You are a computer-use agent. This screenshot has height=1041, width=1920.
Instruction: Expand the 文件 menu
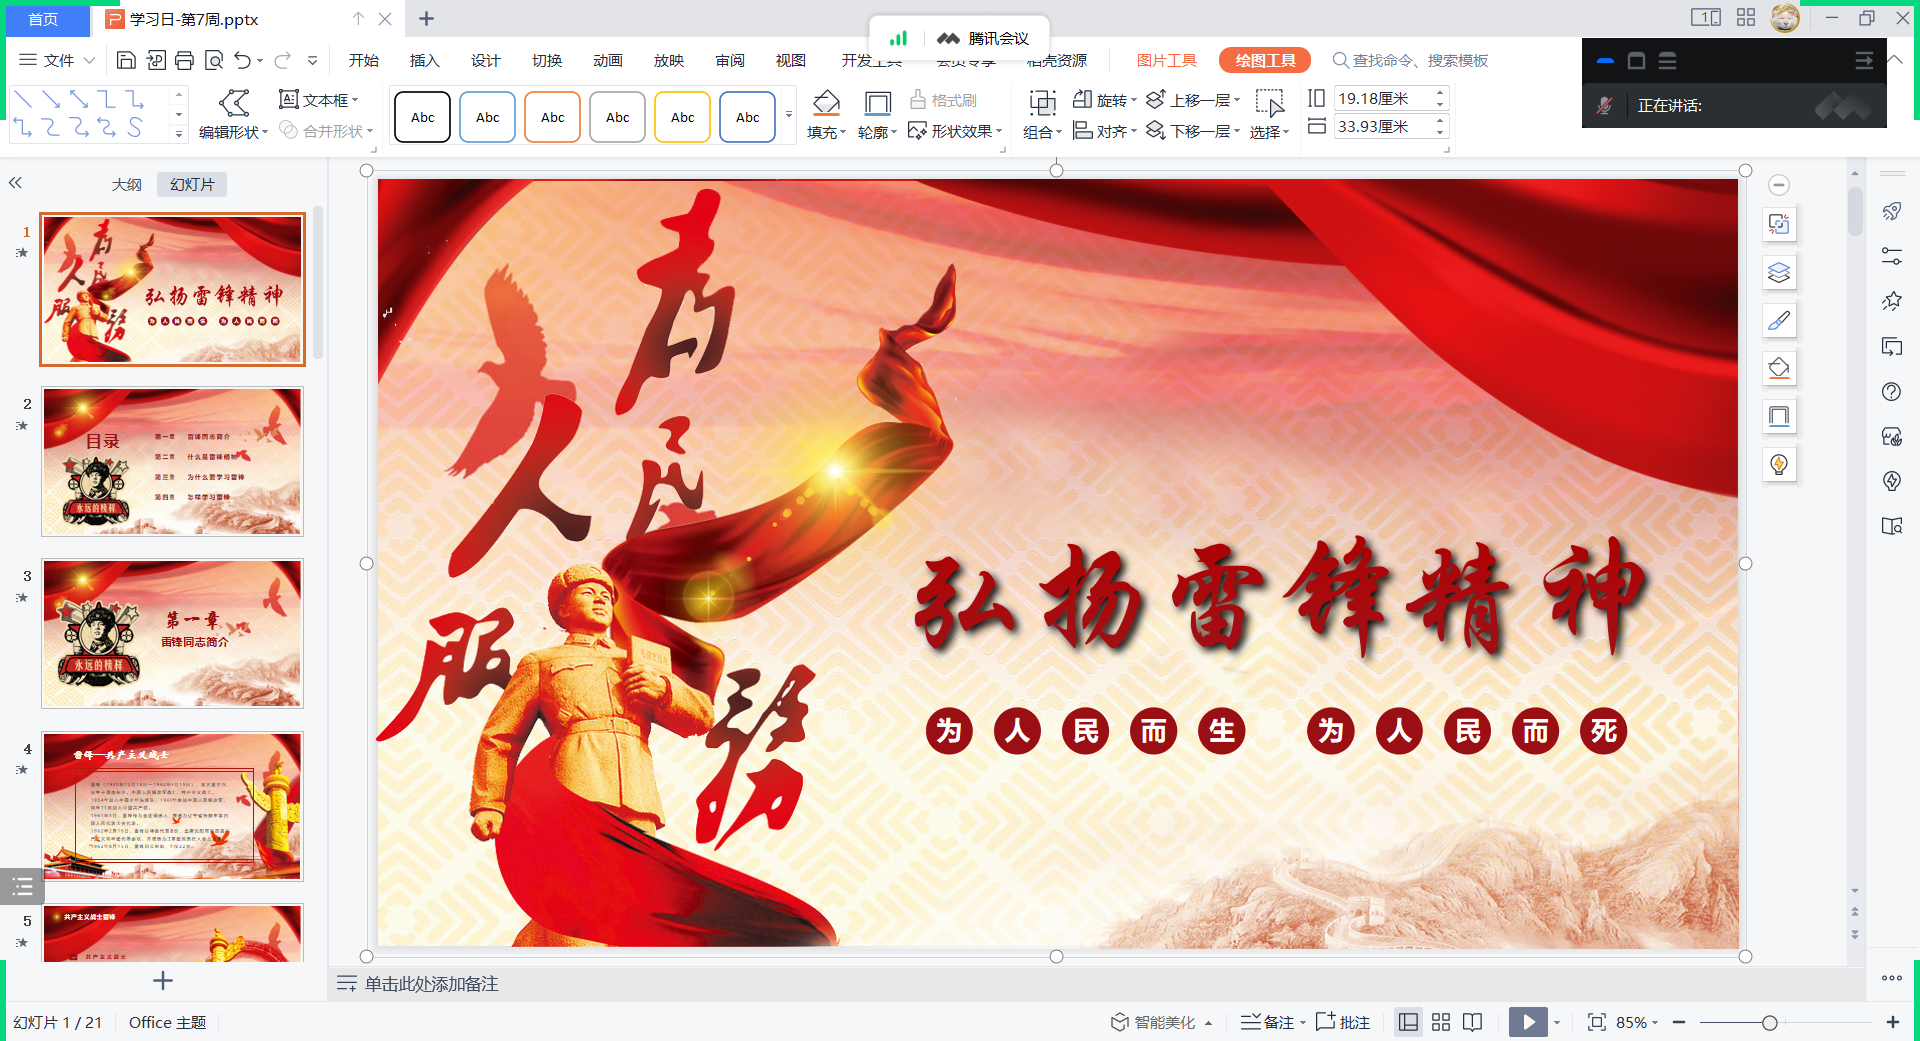57,61
